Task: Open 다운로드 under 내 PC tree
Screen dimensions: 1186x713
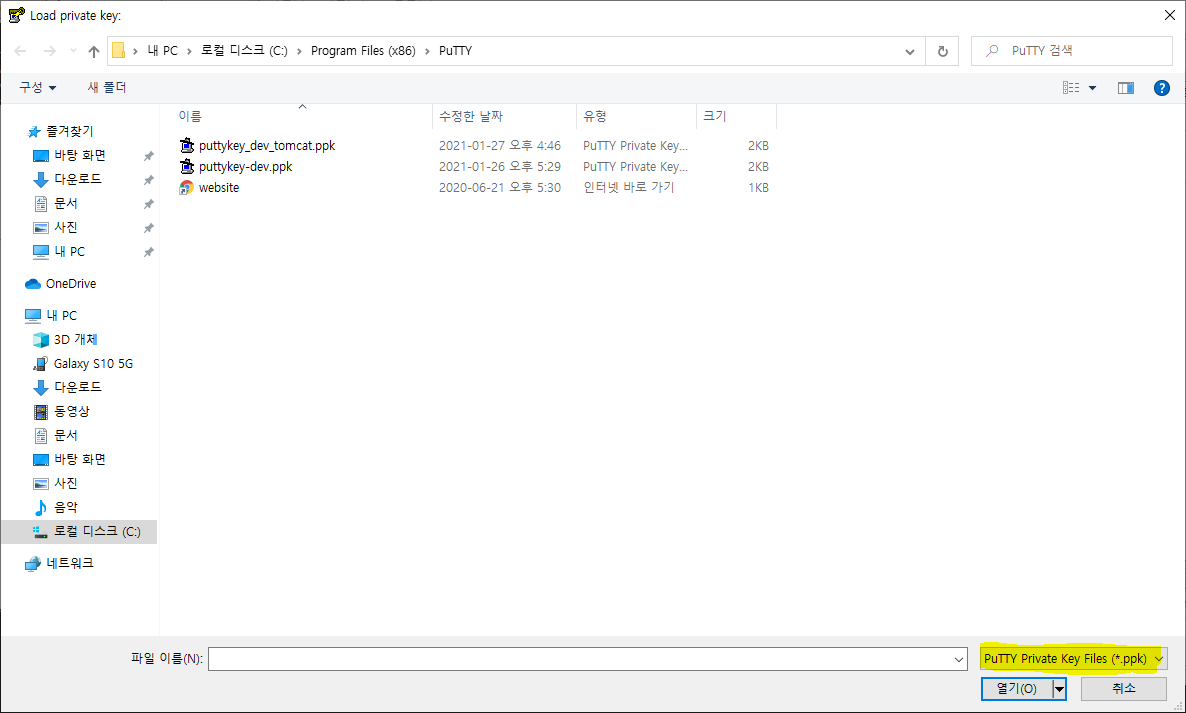Action: [x=68, y=387]
